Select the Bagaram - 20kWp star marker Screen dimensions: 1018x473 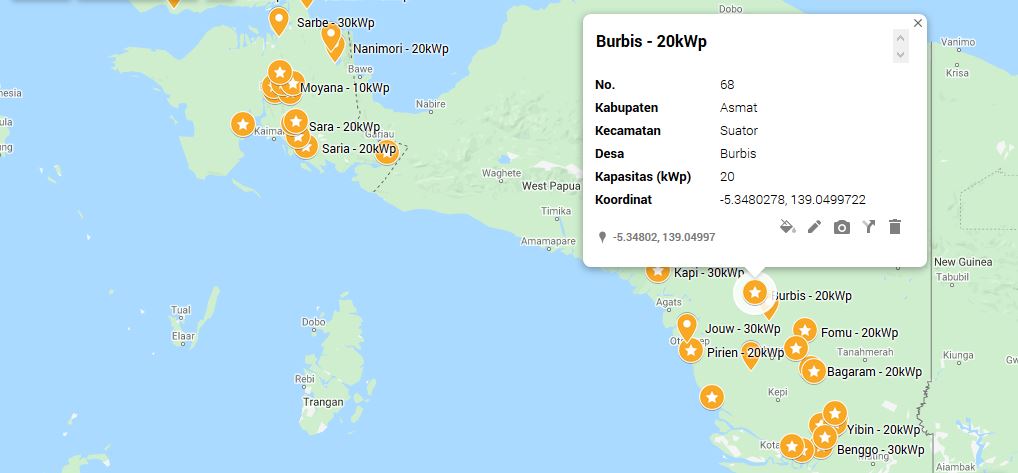coord(813,371)
